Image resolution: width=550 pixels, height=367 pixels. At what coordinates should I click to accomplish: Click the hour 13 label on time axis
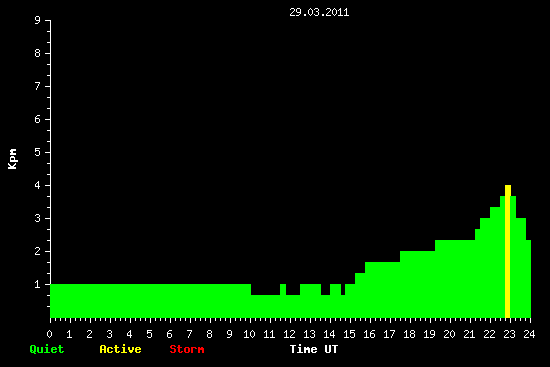click(309, 334)
